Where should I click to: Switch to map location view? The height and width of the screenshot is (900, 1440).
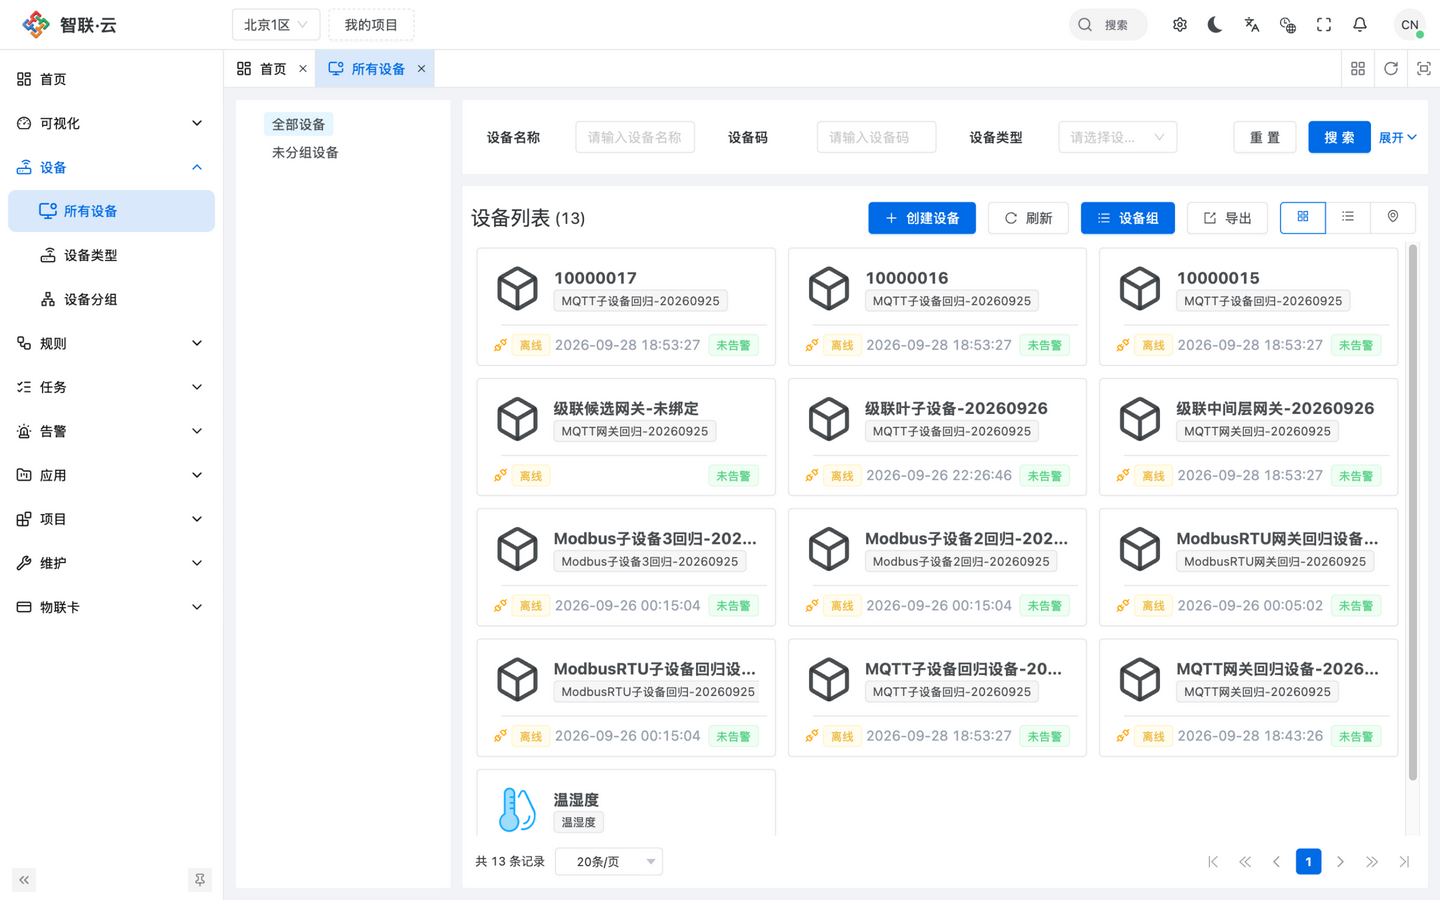1393,217
